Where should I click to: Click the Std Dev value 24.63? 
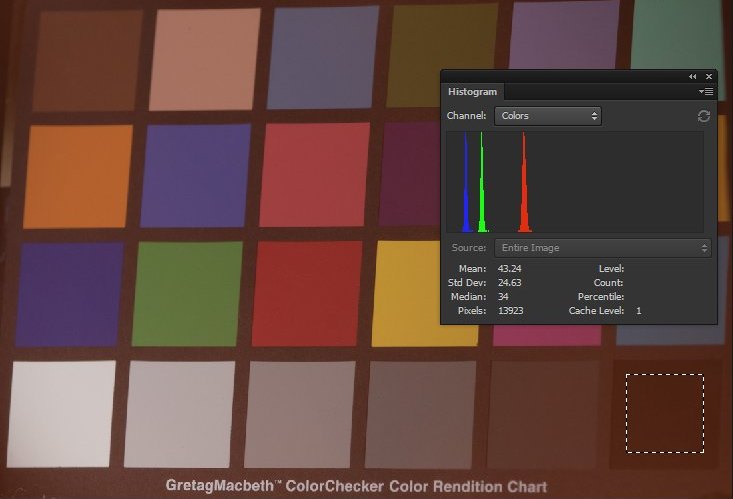pyautogui.click(x=510, y=283)
